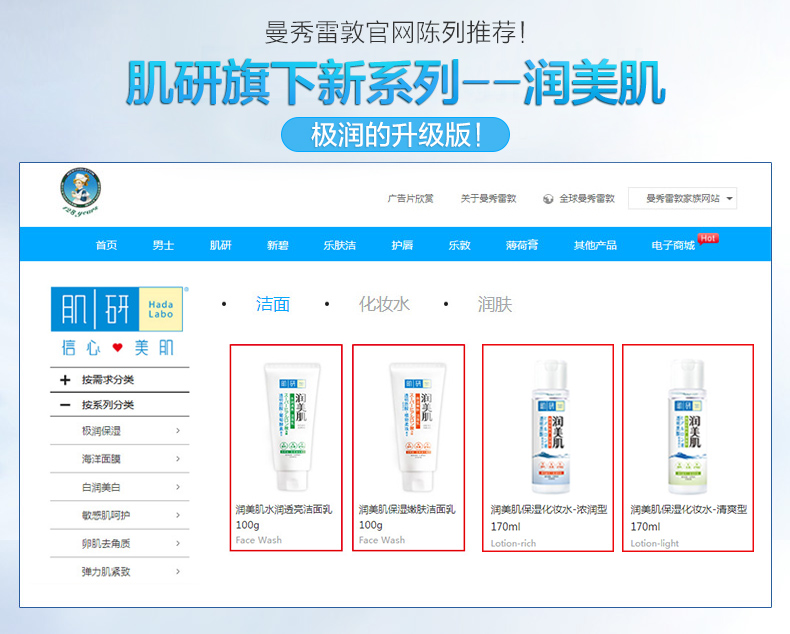790x634 pixels.
Task: Open the chevron next to 白润美白
Action: [x=178, y=487]
